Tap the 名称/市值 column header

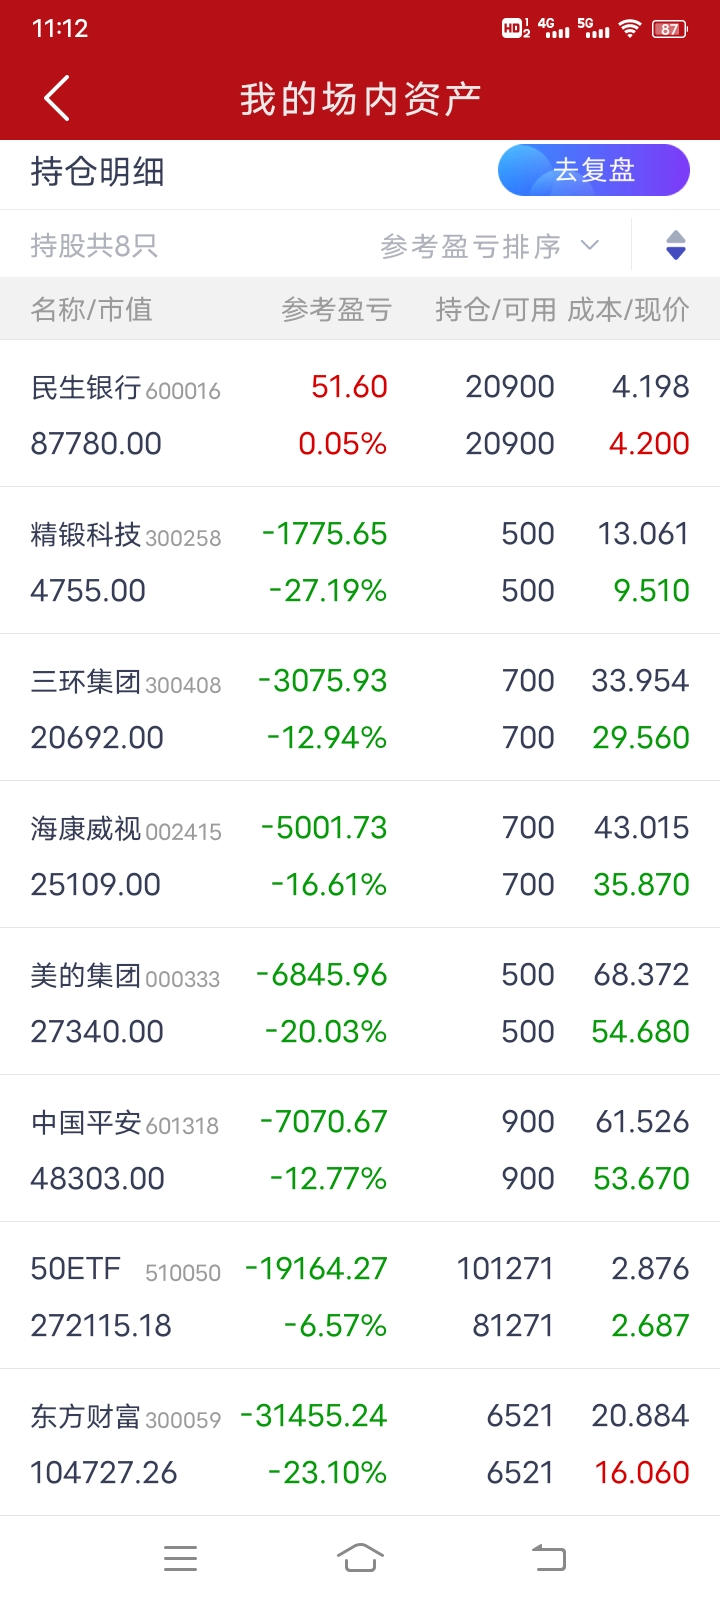[92, 310]
